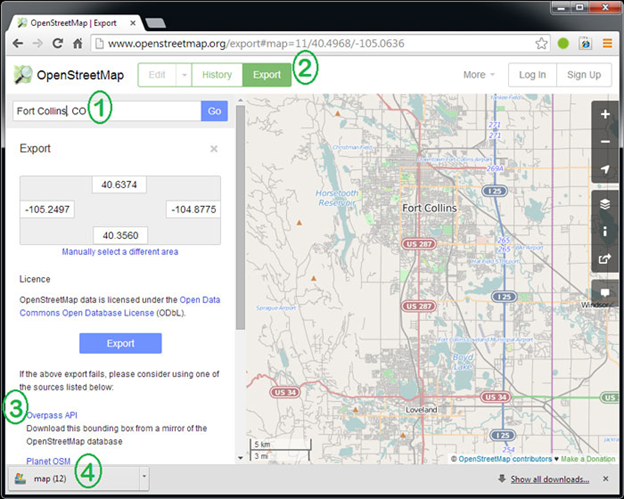Image resolution: width=624 pixels, height=499 pixels.
Task: Close the Export side panel
Action: pos(214,149)
